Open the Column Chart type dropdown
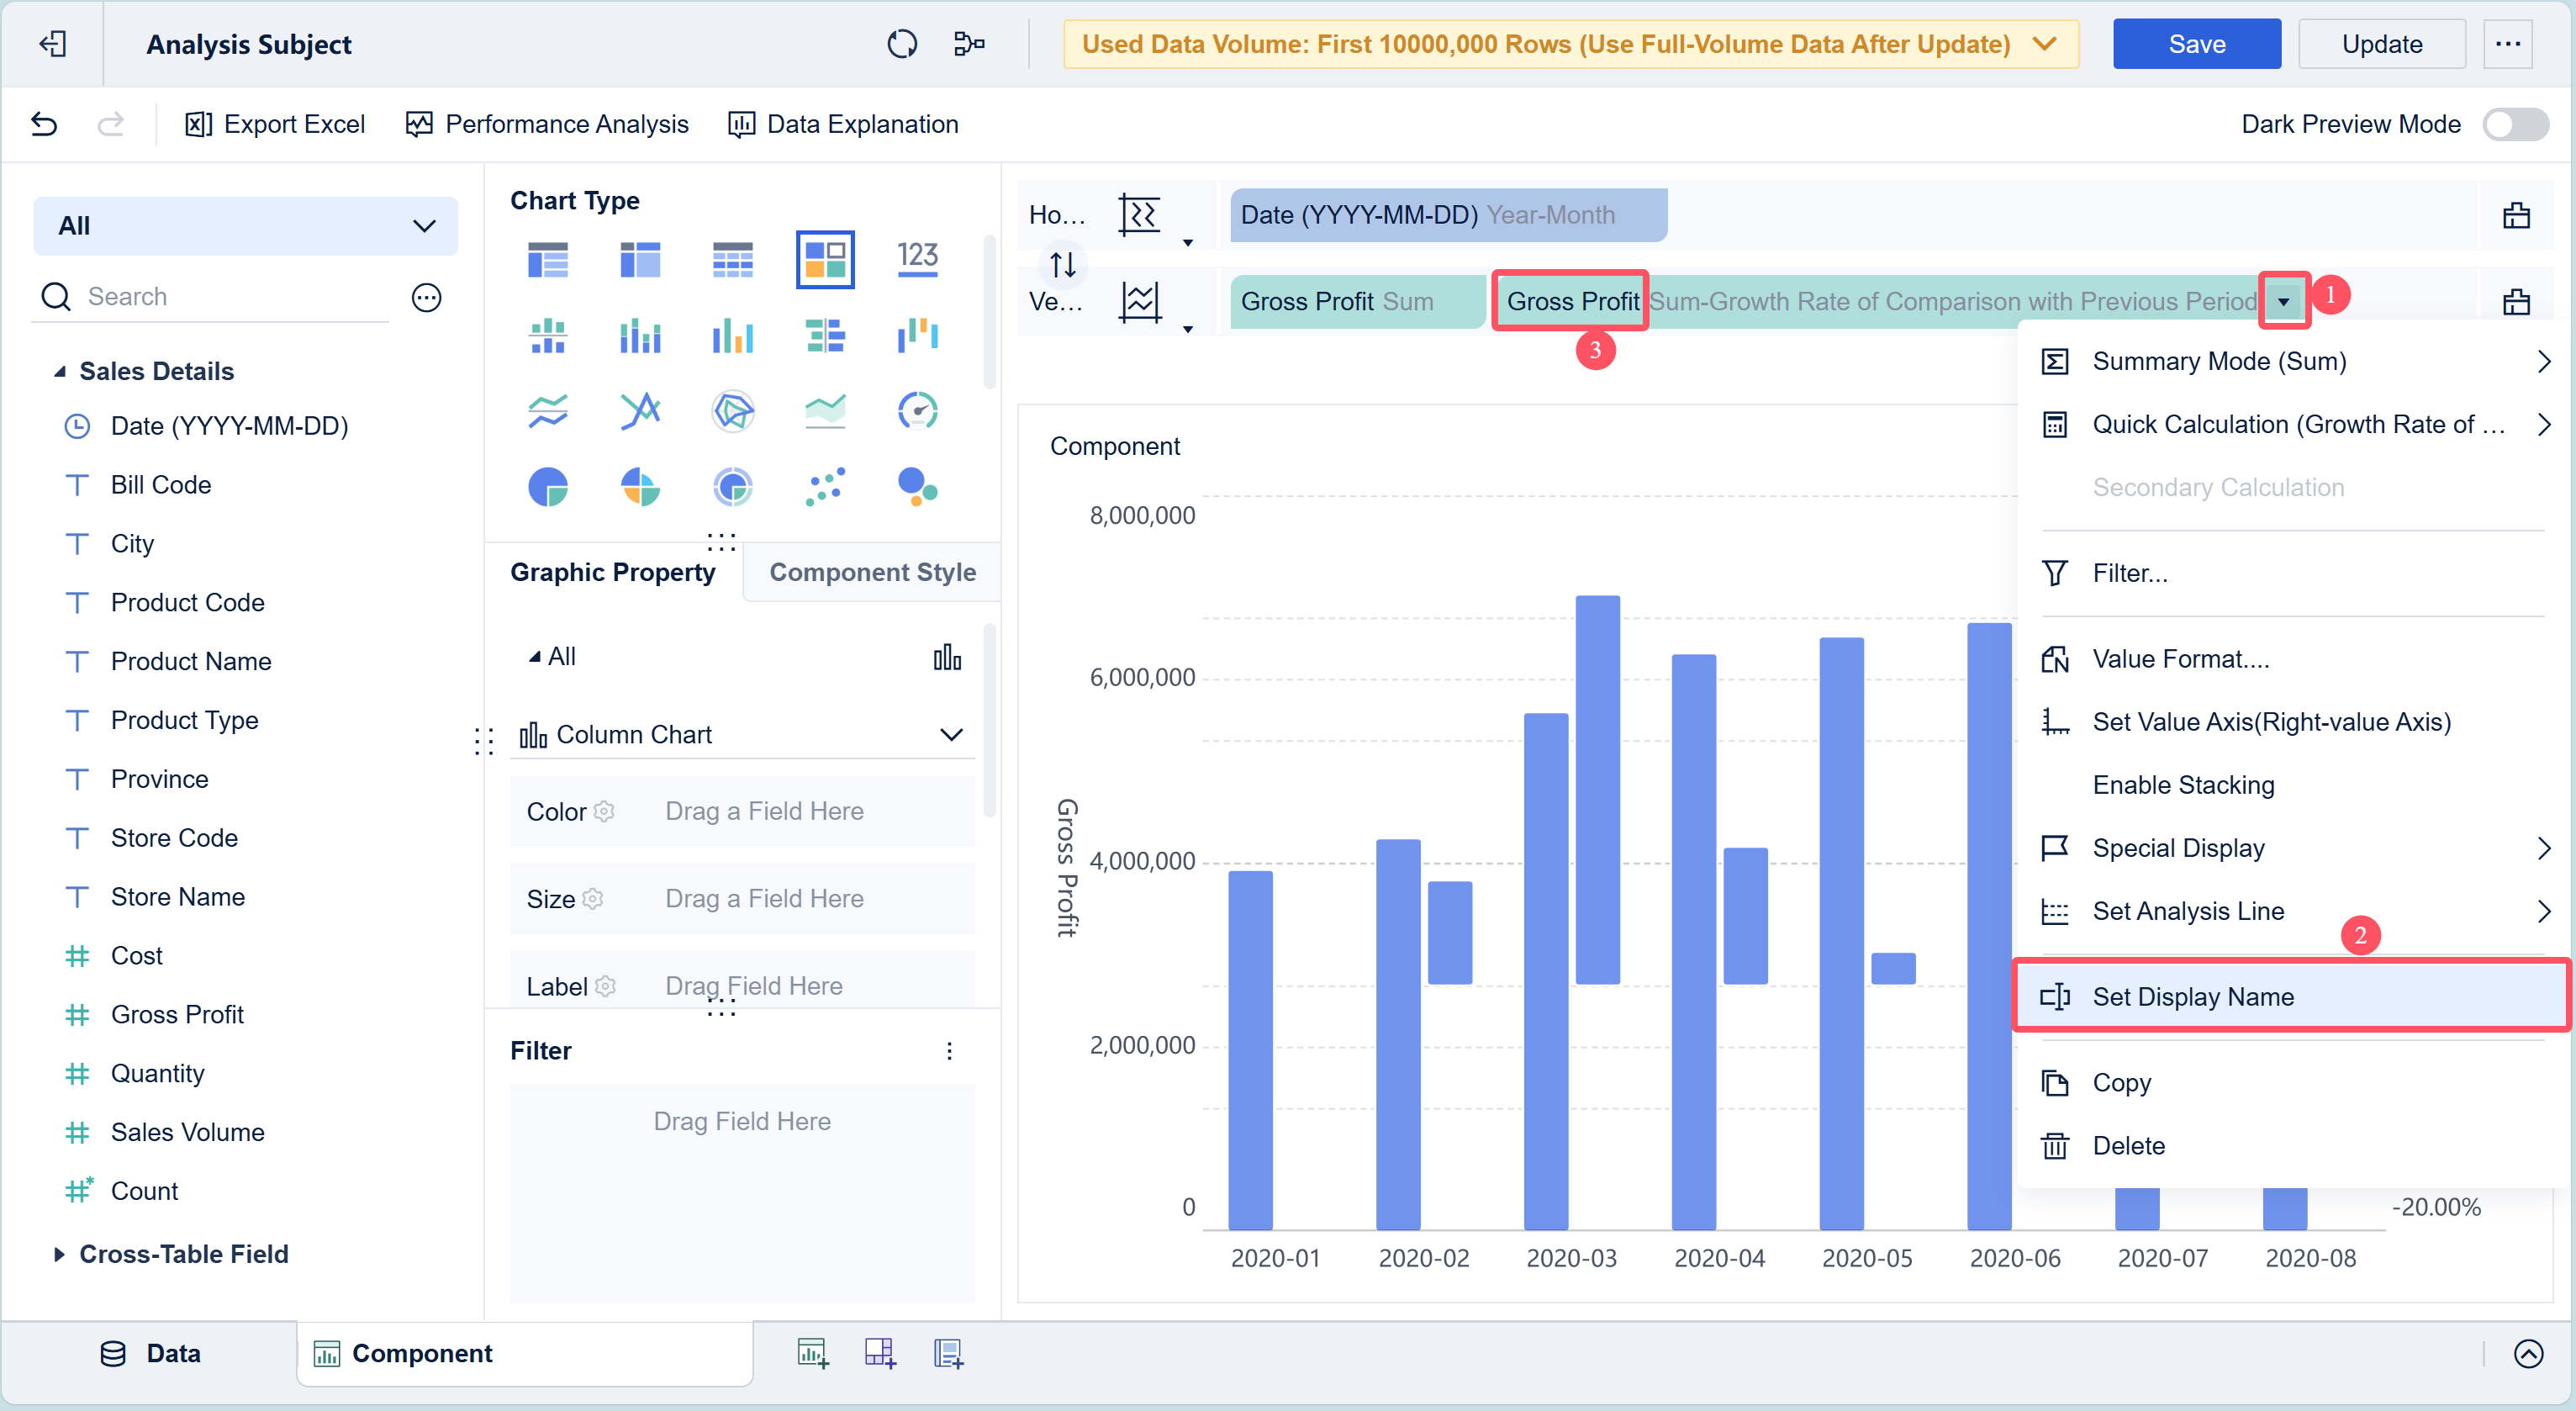This screenshot has width=2576, height=1411. tap(741, 734)
